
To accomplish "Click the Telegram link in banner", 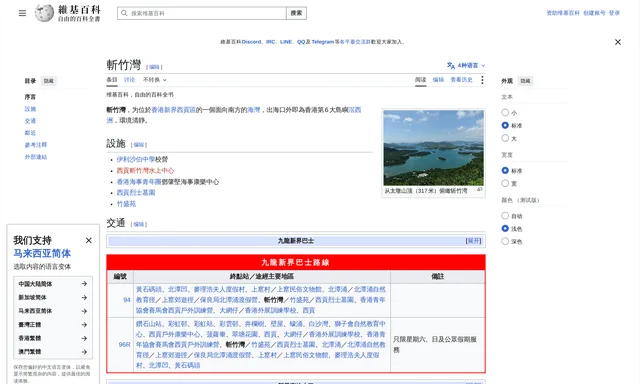I will point(322,42).
